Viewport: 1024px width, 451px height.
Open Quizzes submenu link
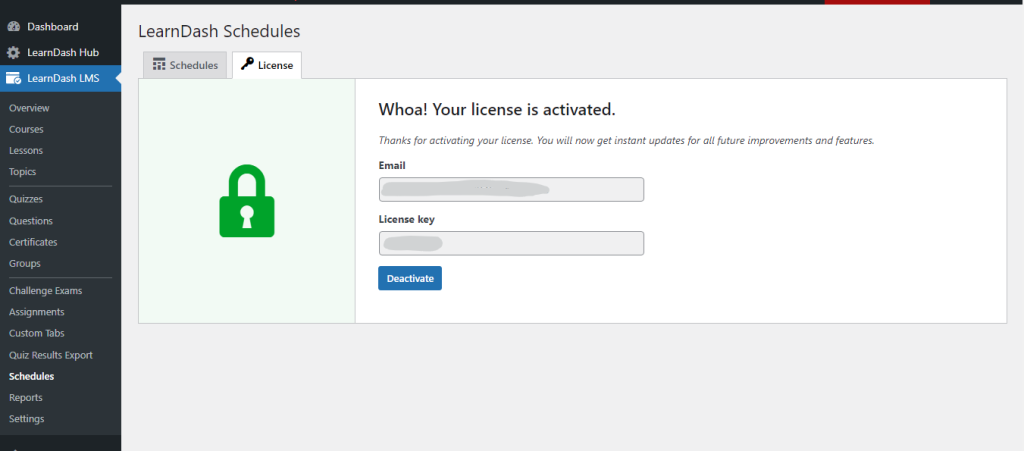(26, 199)
